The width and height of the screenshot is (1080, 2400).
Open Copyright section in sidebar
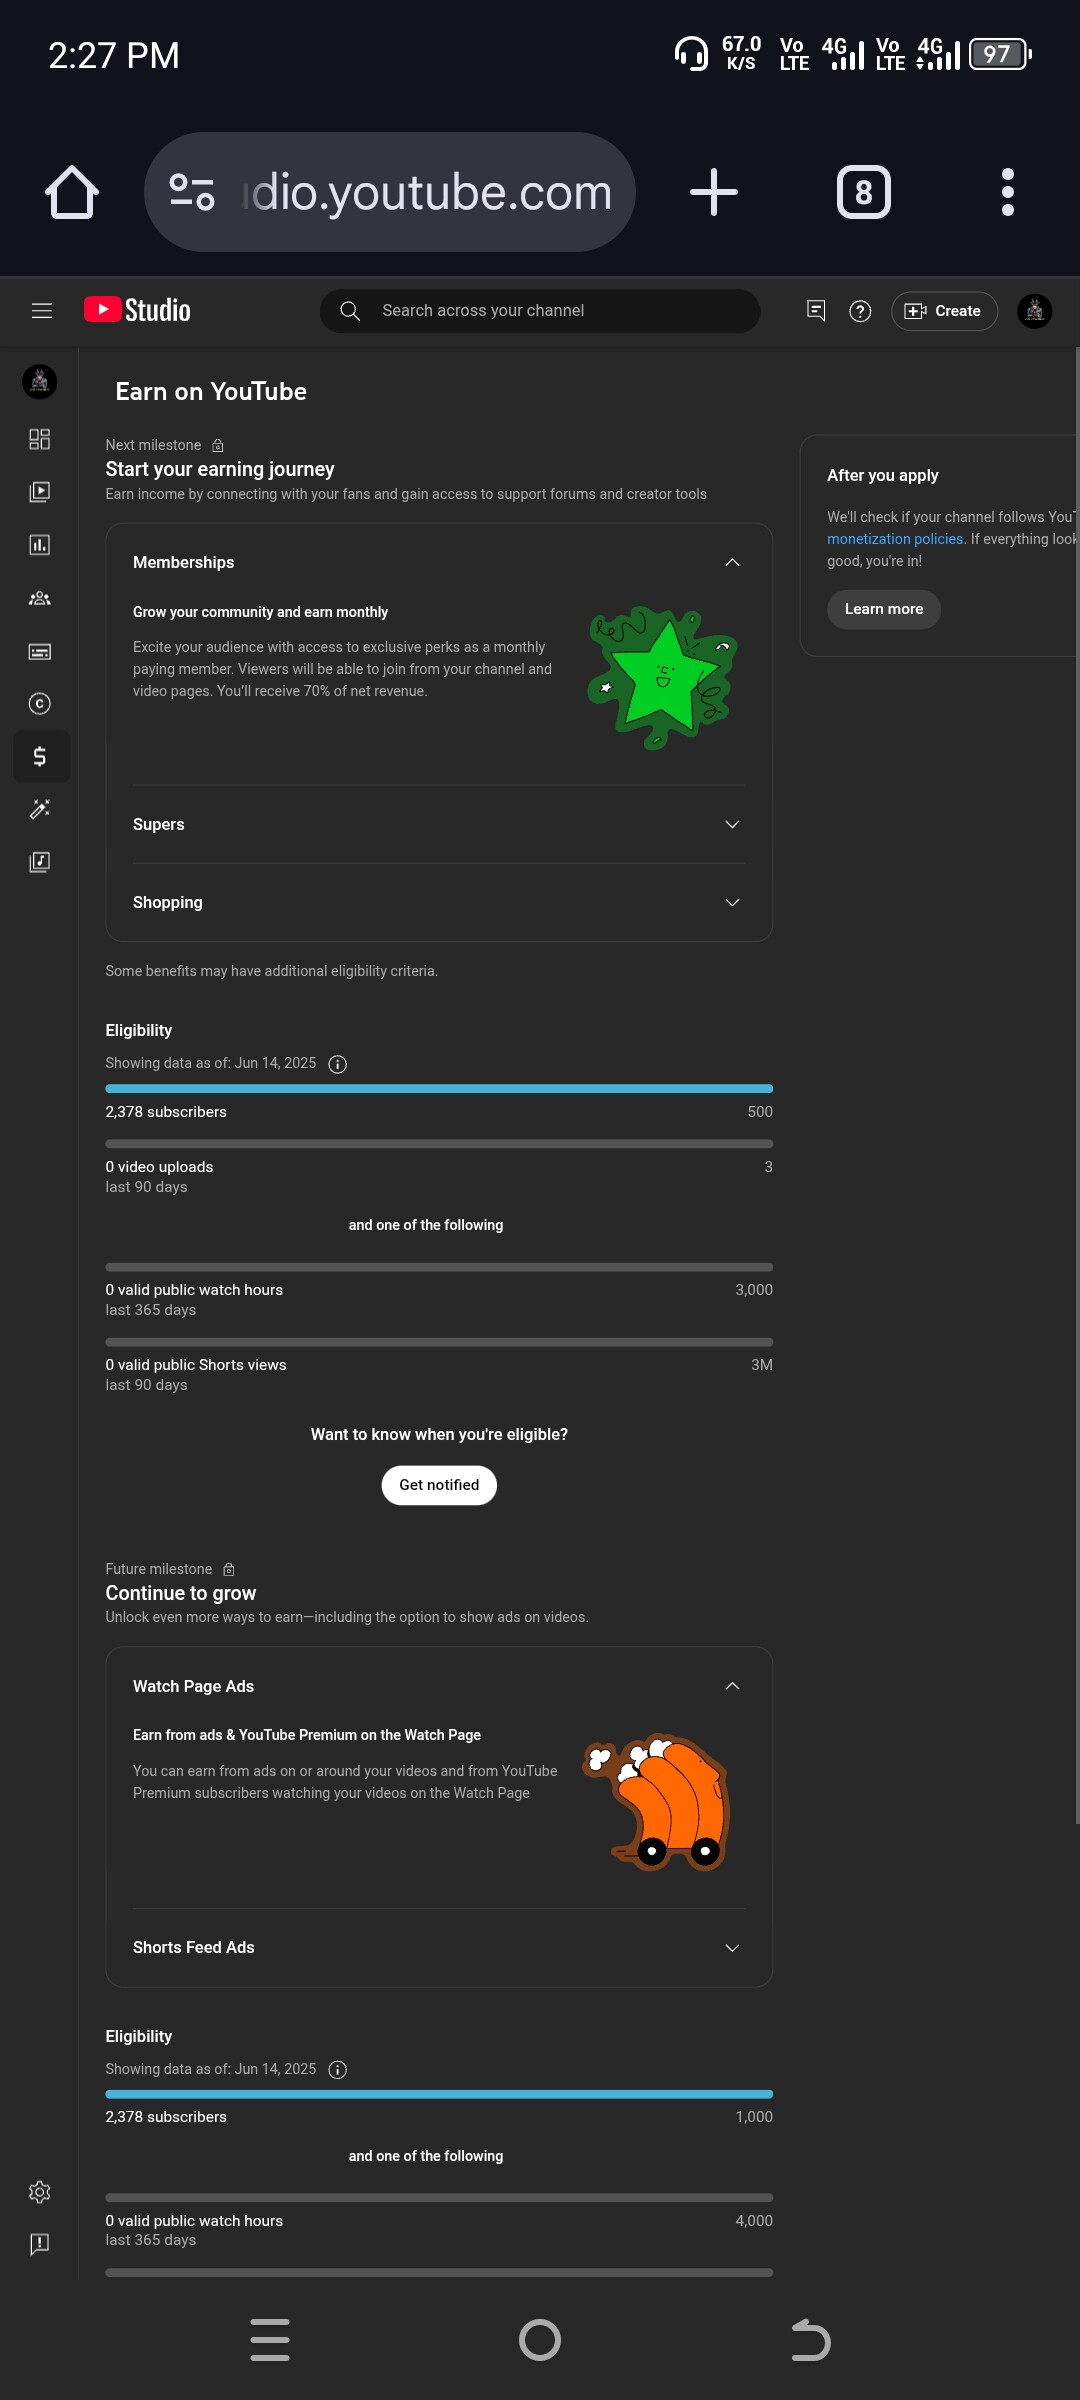pyautogui.click(x=40, y=704)
